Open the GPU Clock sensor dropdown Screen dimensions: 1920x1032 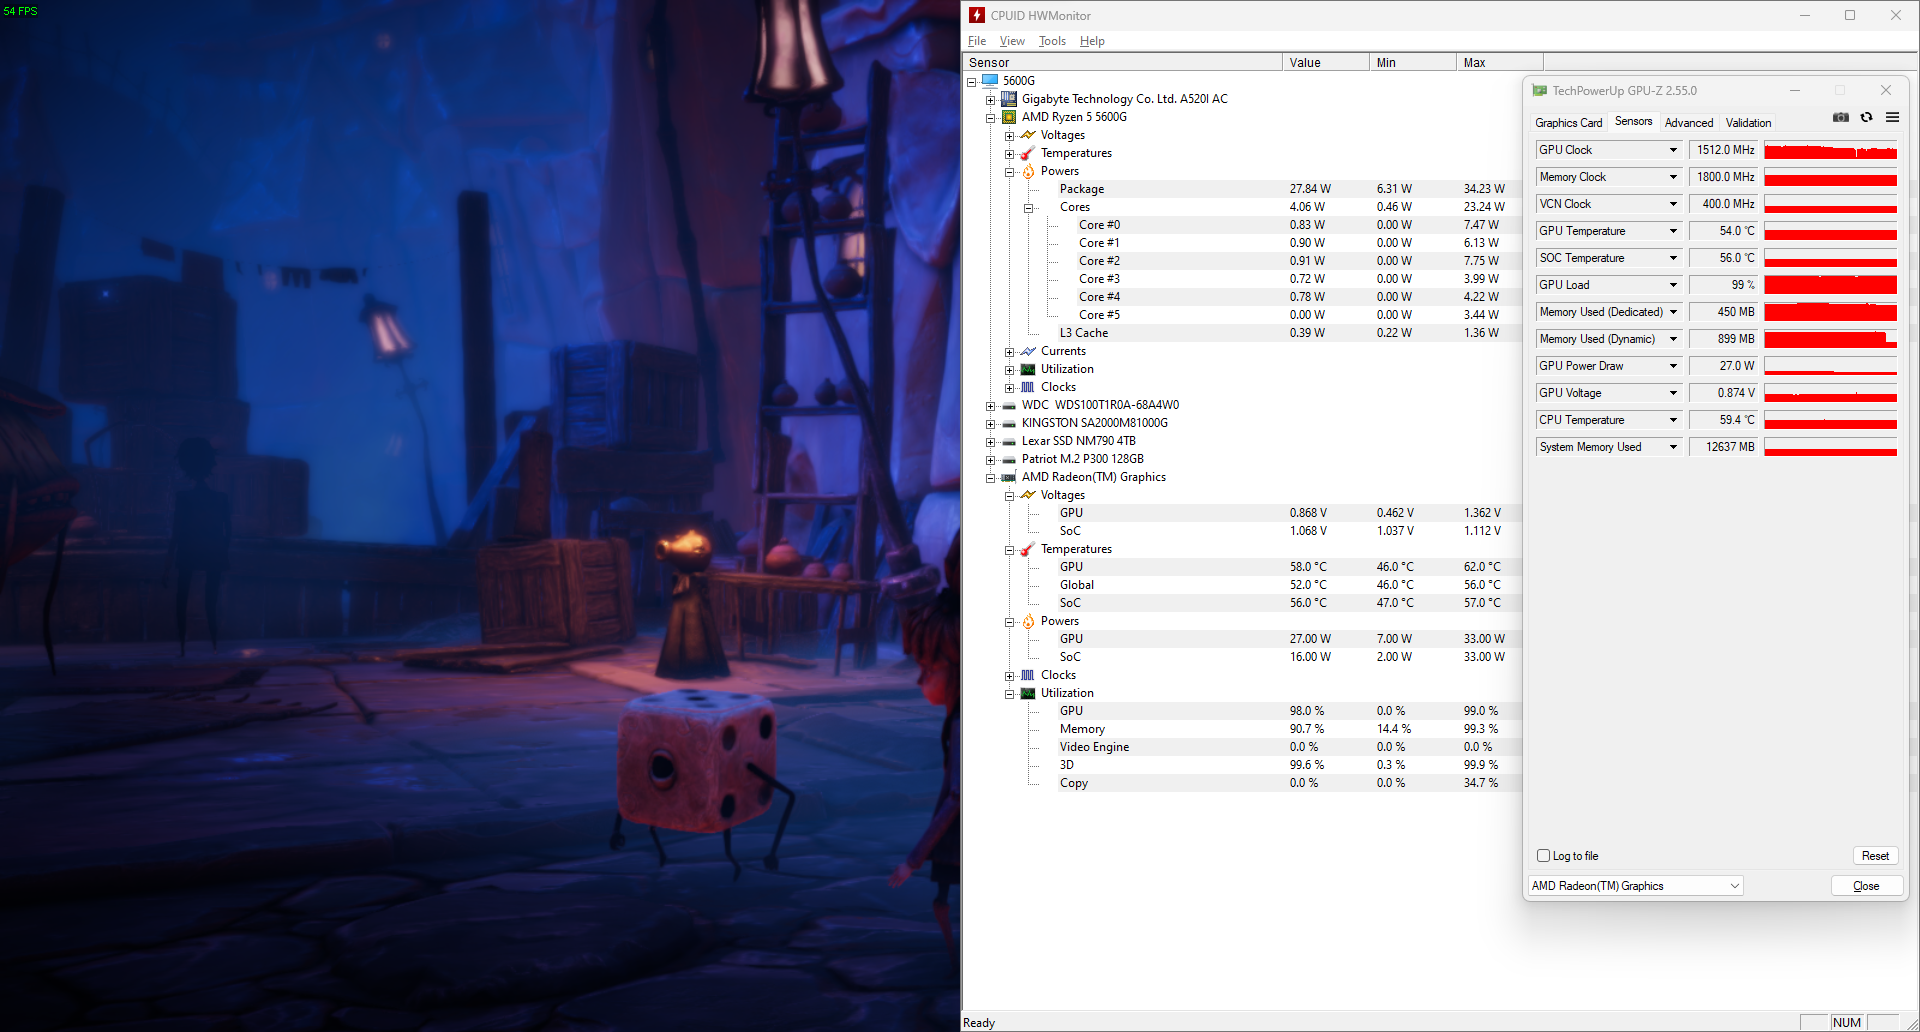[x=1673, y=150]
